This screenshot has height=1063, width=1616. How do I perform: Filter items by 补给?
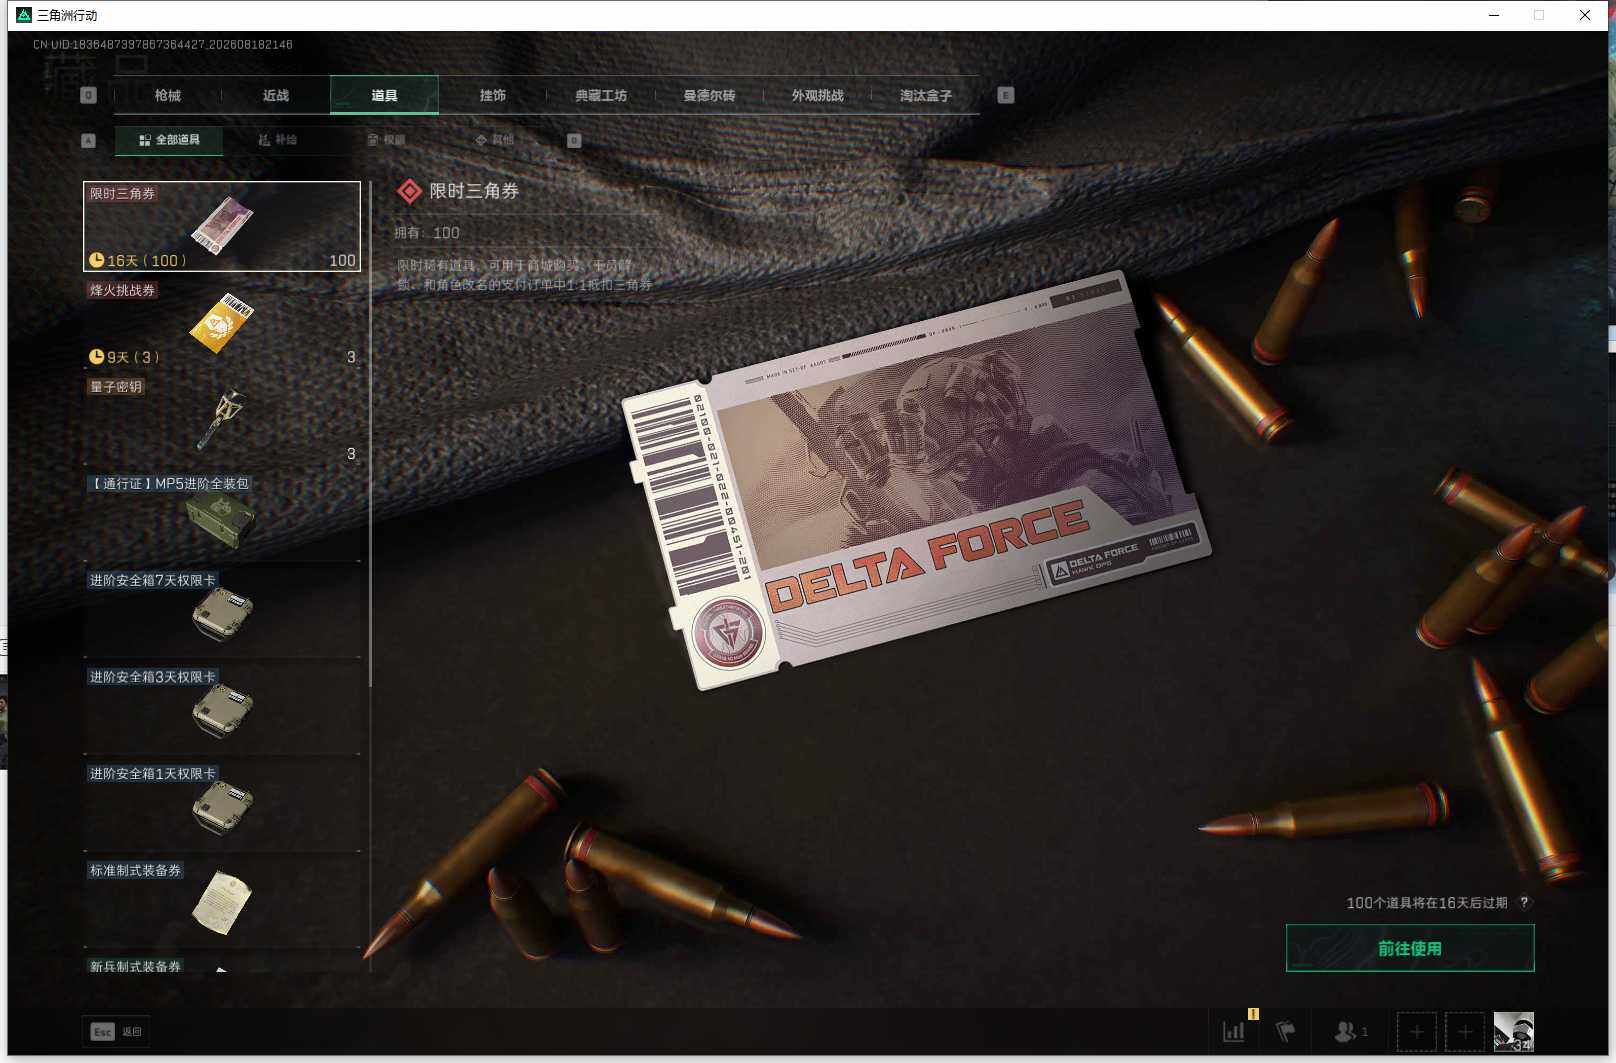(x=277, y=140)
